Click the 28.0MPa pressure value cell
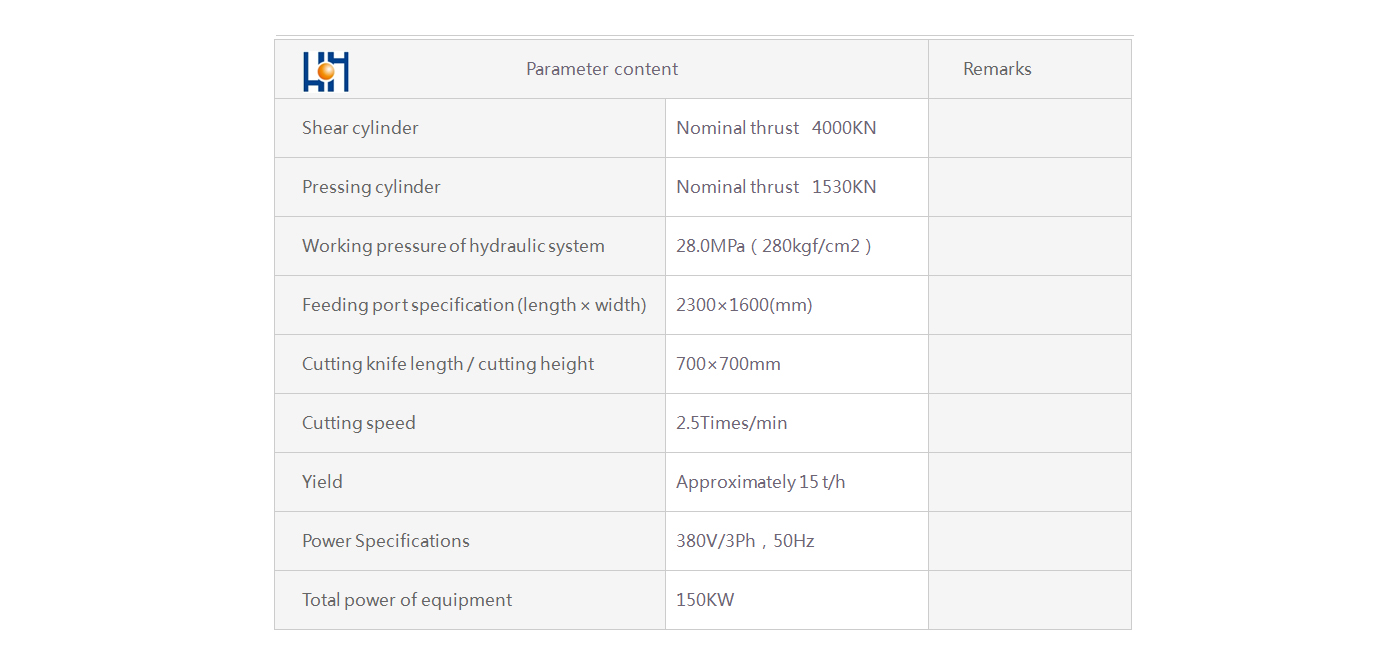The image size is (1400, 646). 797,246
